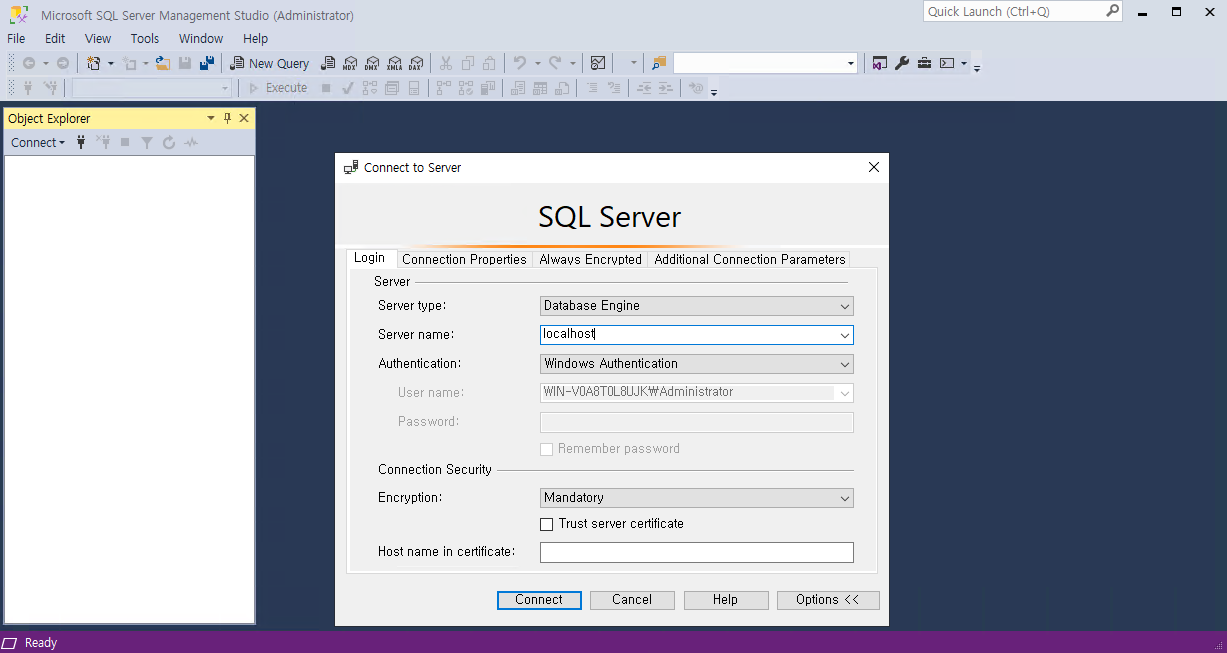Click the Options << button

pyautogui.click(x=828, y=600)
